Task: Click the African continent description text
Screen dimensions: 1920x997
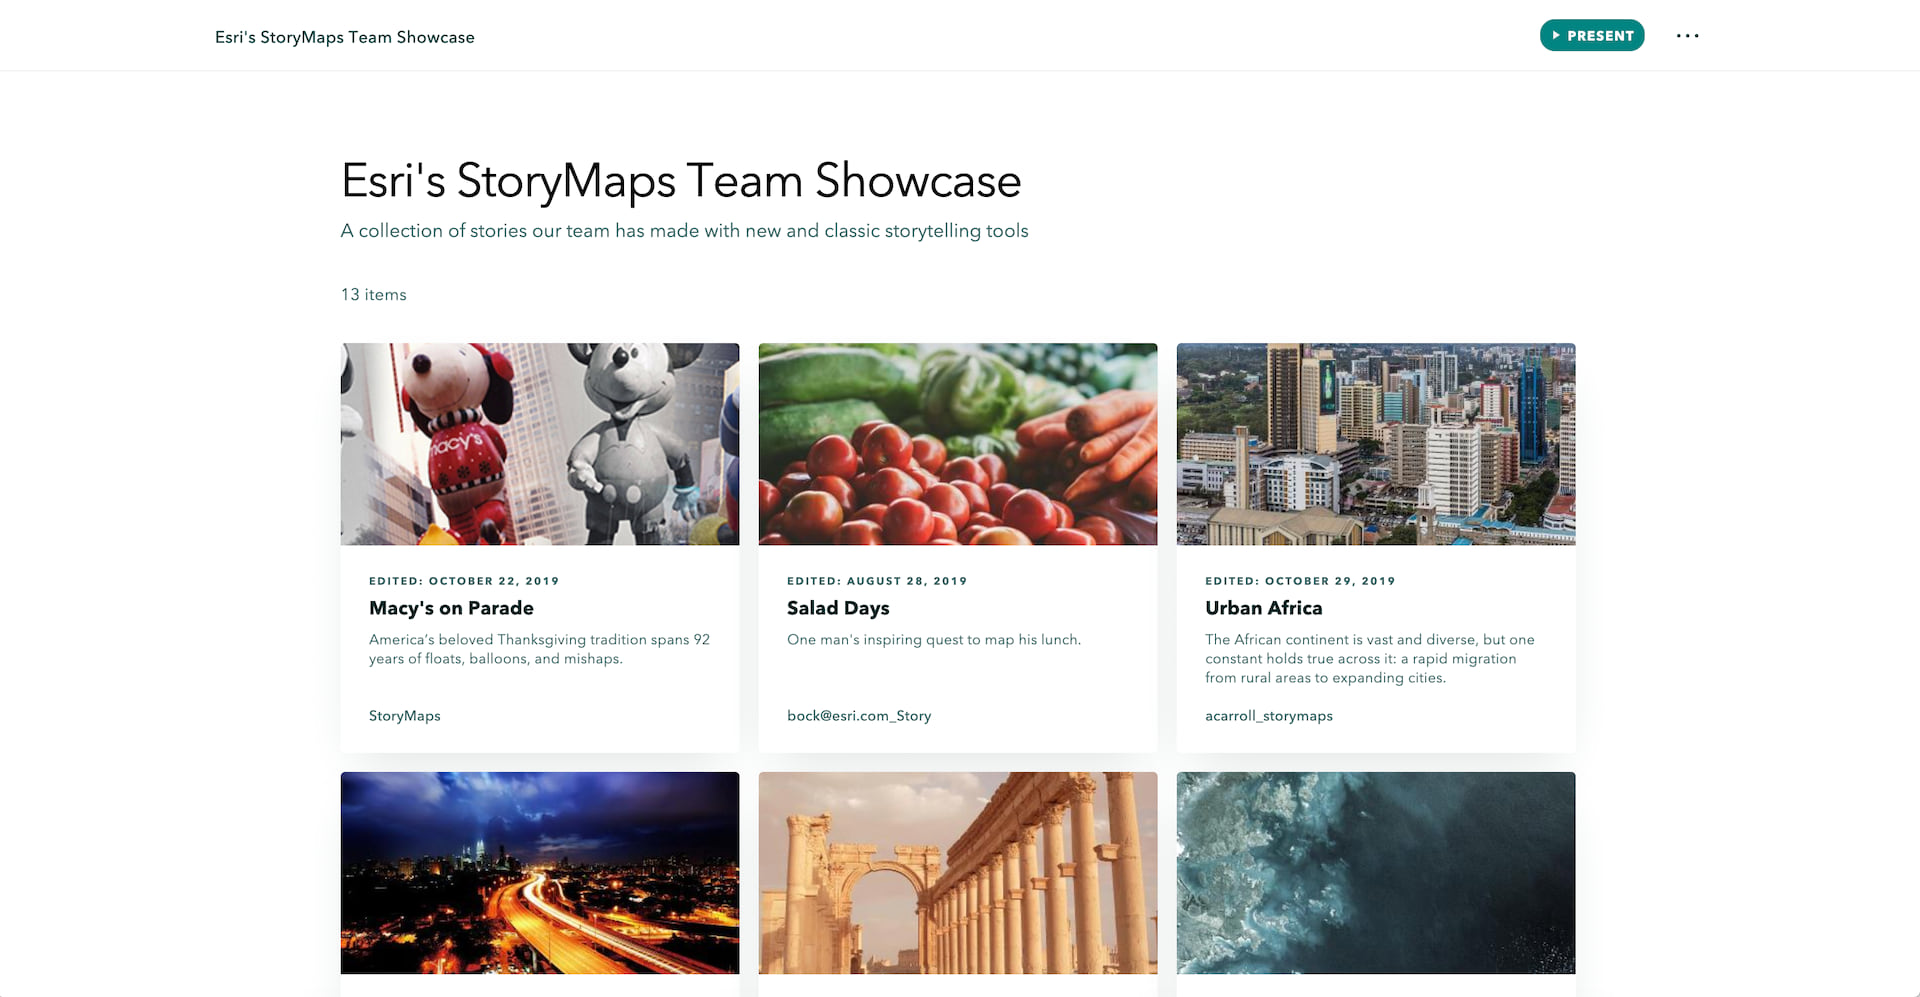Action: click(x=1370, y=659)
